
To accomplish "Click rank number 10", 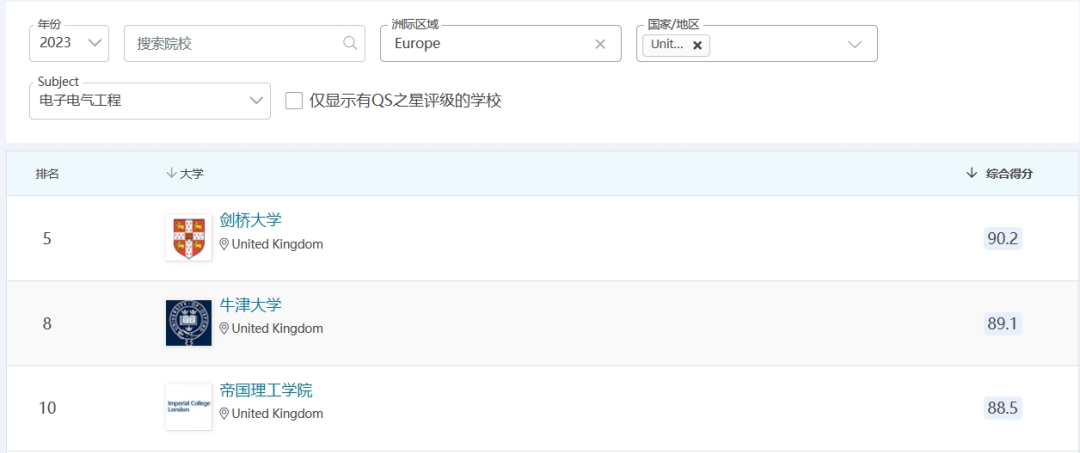I will tap(47, 408).
